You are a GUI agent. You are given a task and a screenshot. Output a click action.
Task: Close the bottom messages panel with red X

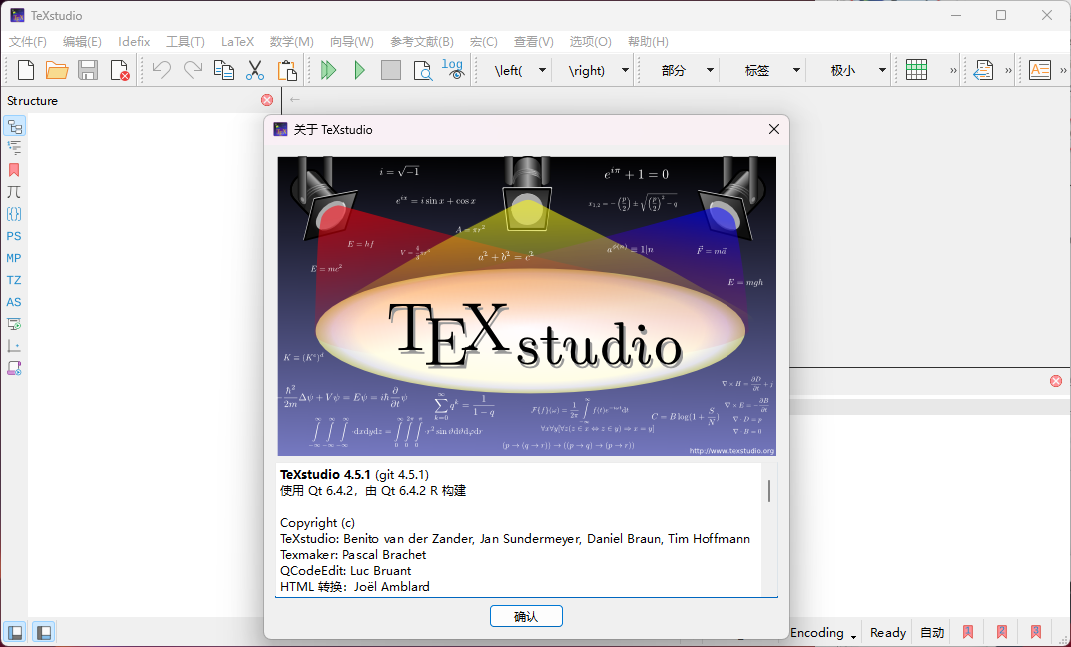point(1056,381)
